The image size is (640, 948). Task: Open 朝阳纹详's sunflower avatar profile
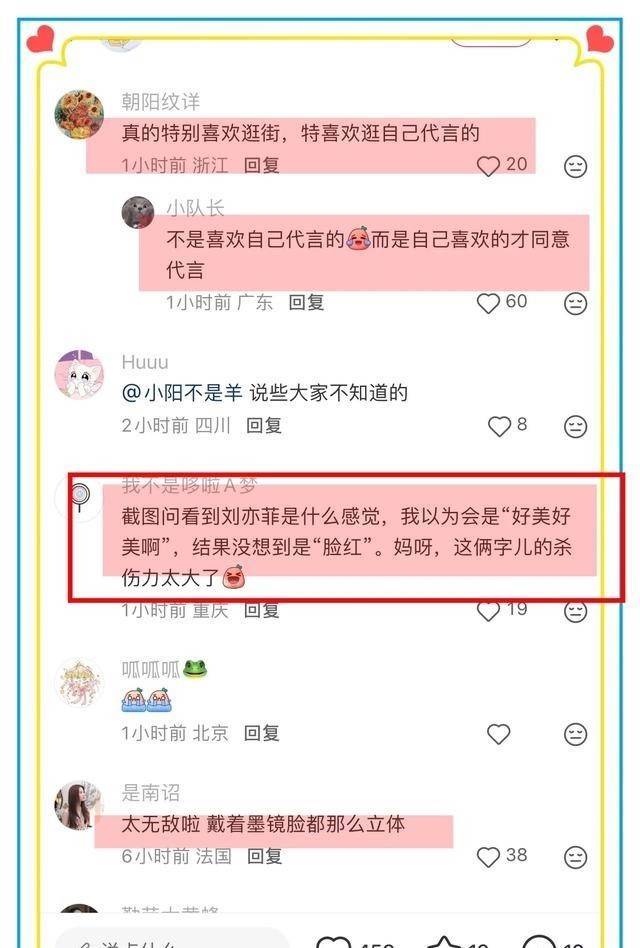(x=79, y=115)
